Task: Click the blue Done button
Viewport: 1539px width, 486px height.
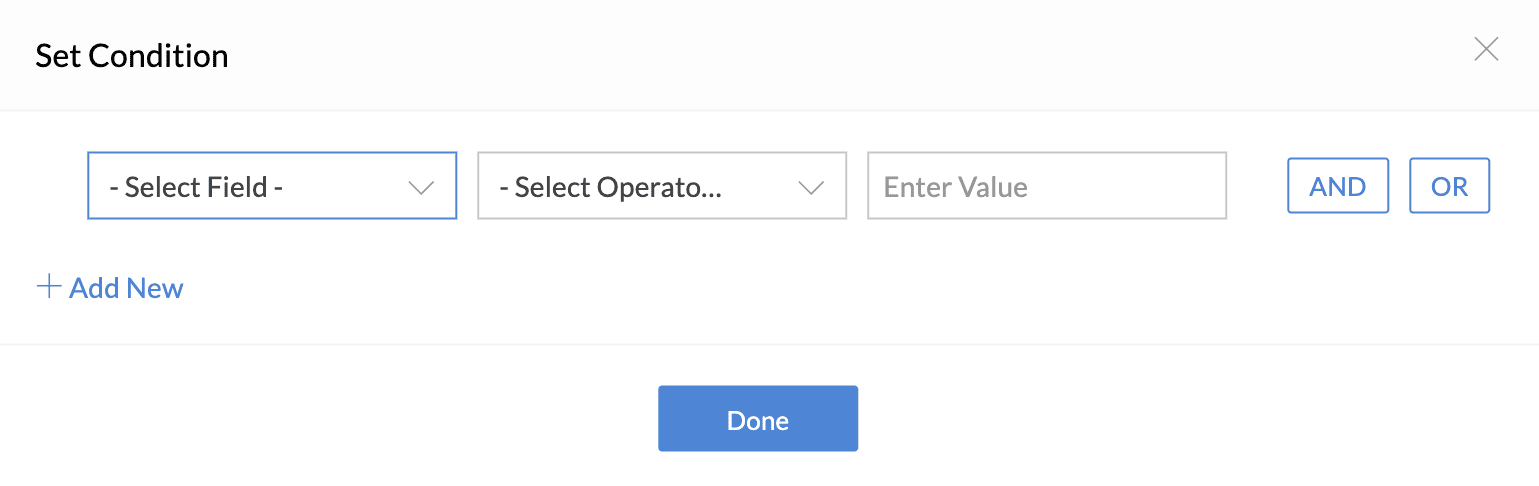Action: point(757,419)
